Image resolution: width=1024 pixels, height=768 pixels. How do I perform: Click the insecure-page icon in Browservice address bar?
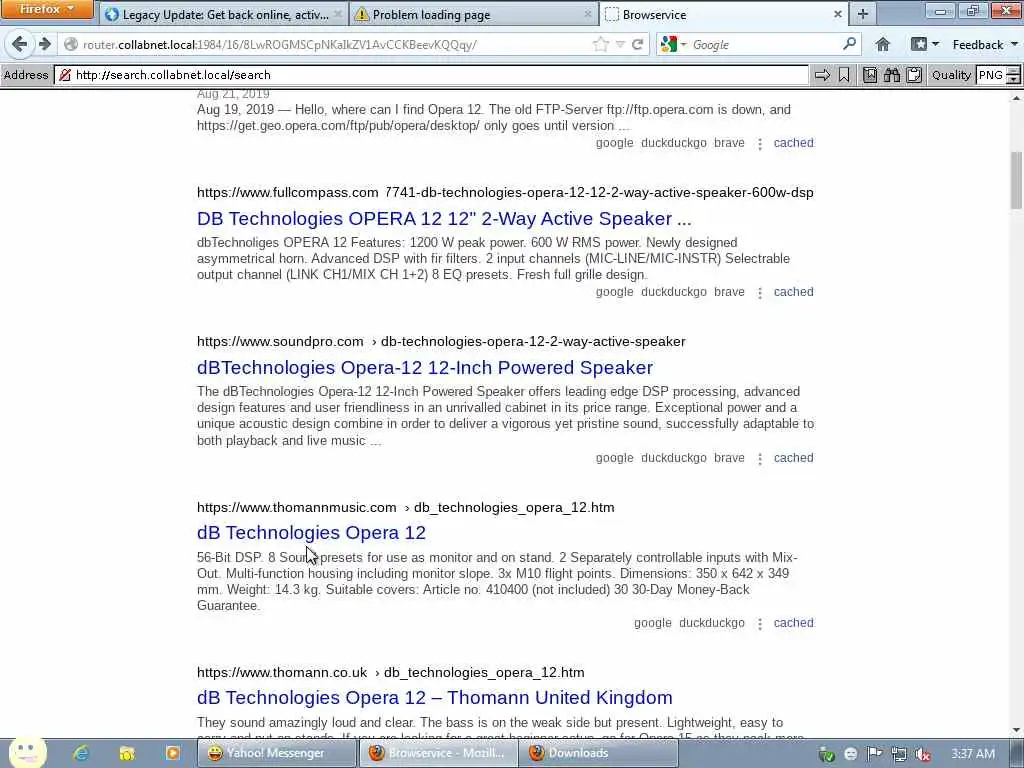point(65,75)
